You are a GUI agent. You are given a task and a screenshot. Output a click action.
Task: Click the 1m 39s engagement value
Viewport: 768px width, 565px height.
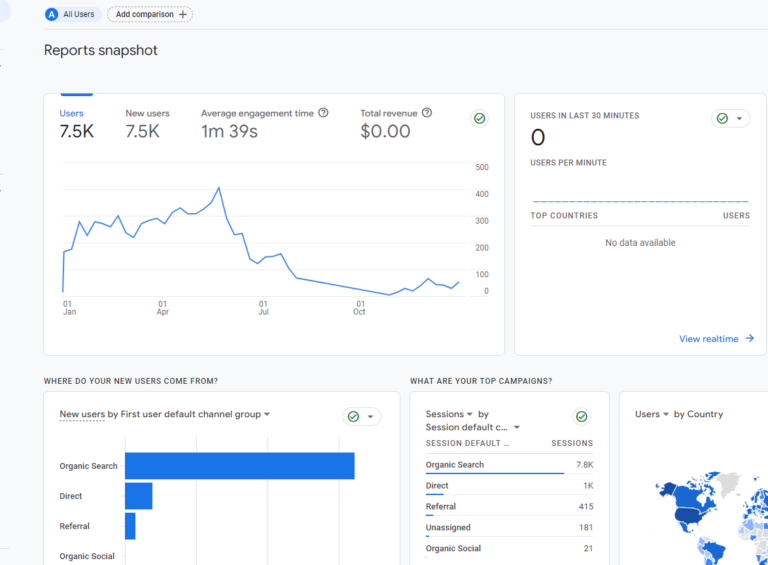229,131
